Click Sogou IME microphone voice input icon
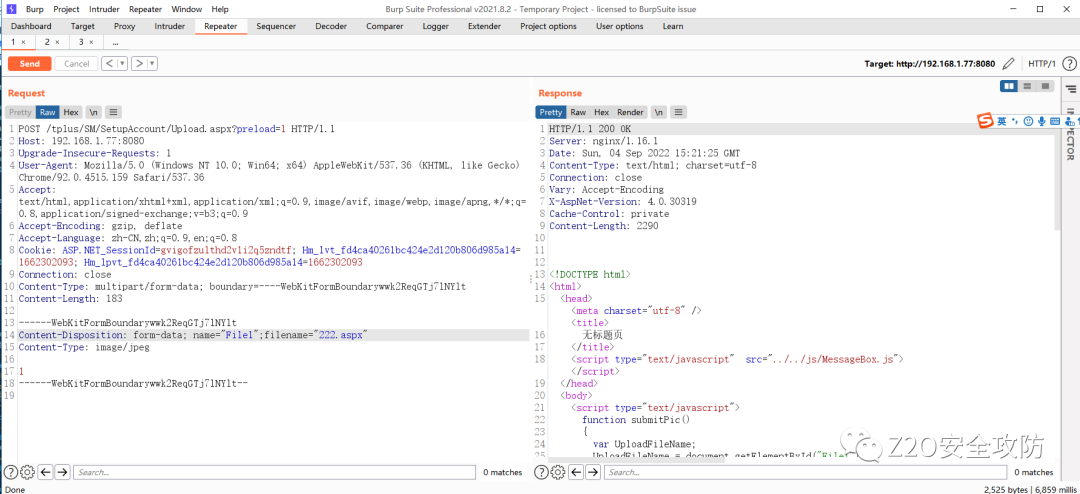1080x494 pixels. click(x=1041, y=121)
